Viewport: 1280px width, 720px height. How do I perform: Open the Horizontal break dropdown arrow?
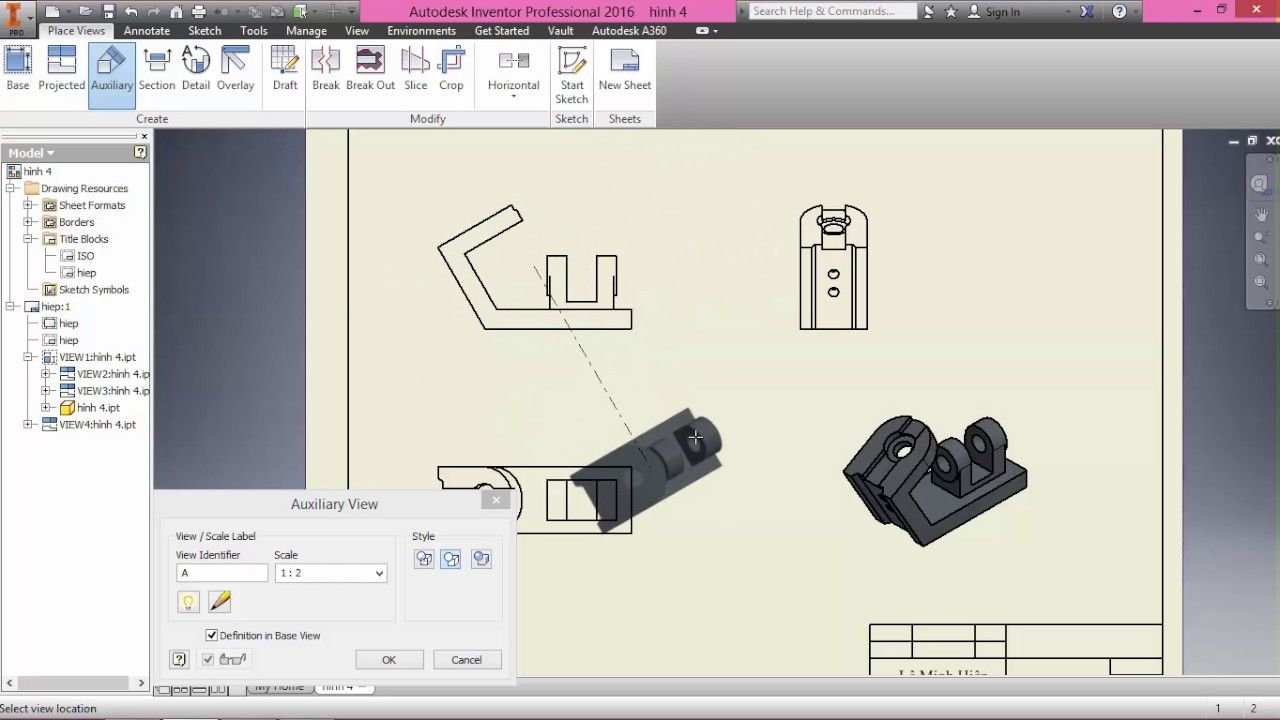point(513,95)
